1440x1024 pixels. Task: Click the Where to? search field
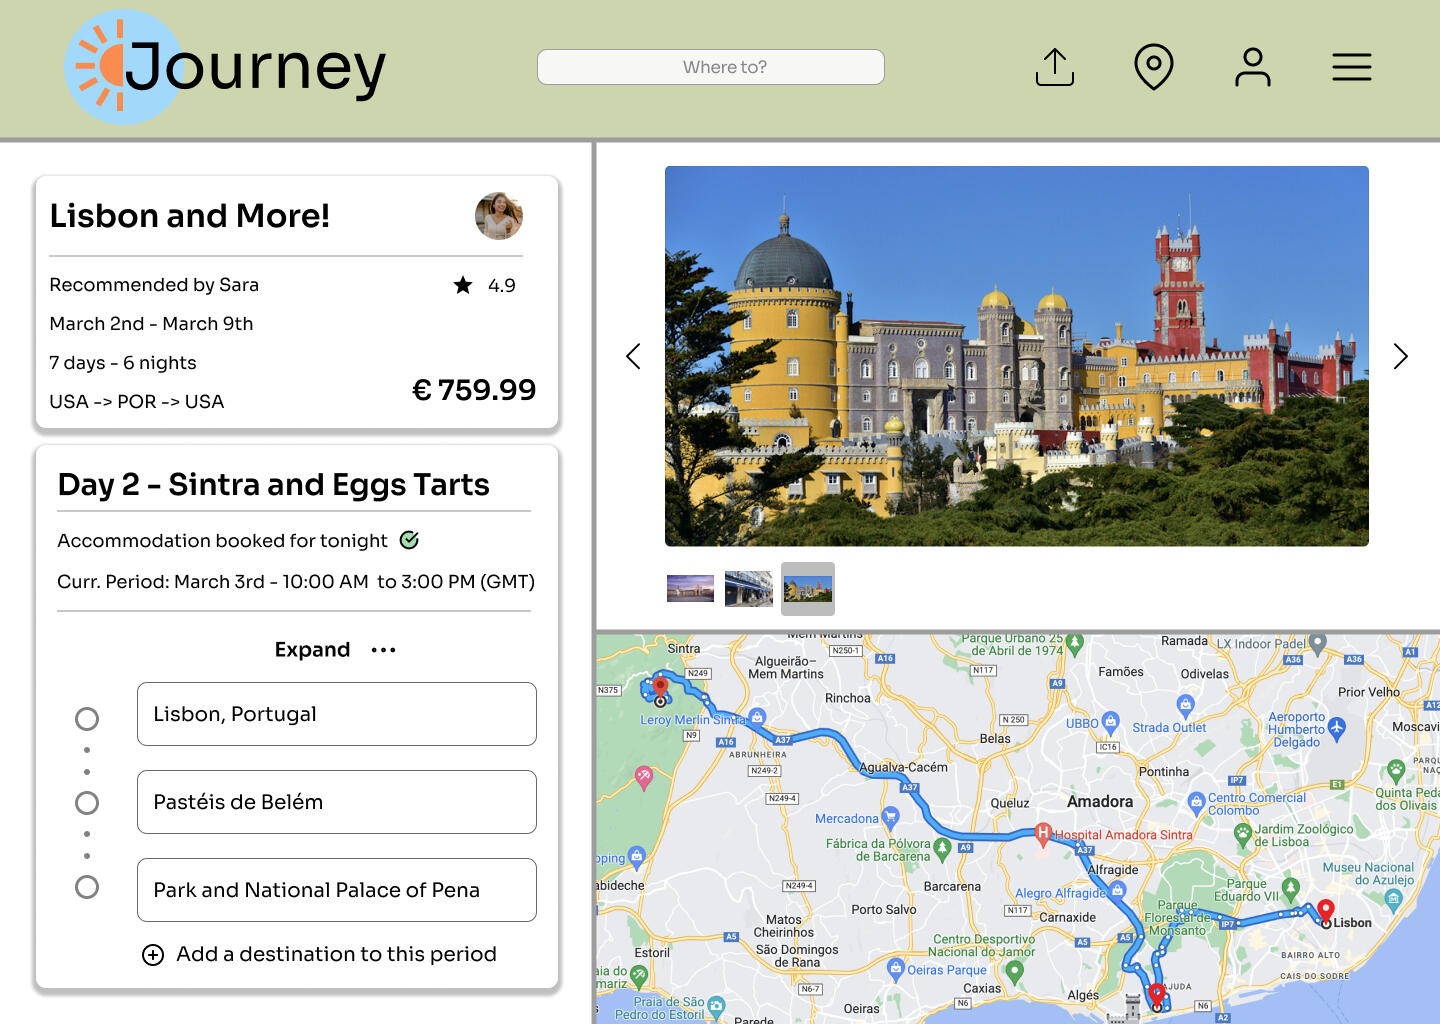coord(710,67)
